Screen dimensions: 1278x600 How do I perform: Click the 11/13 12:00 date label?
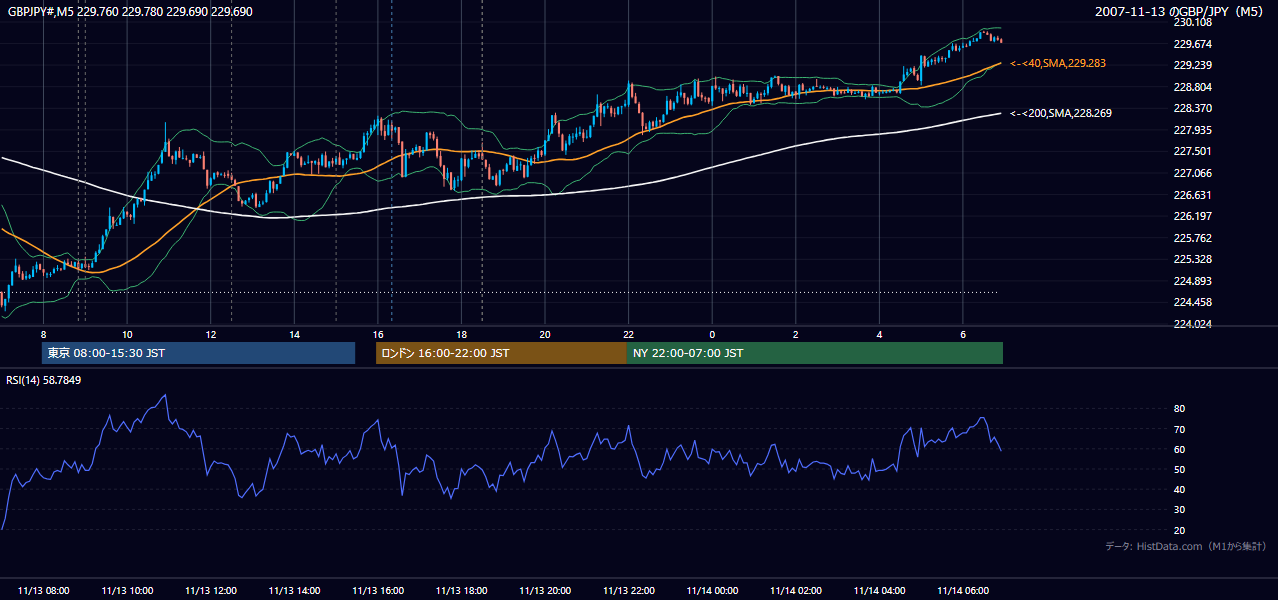[211, 591]
